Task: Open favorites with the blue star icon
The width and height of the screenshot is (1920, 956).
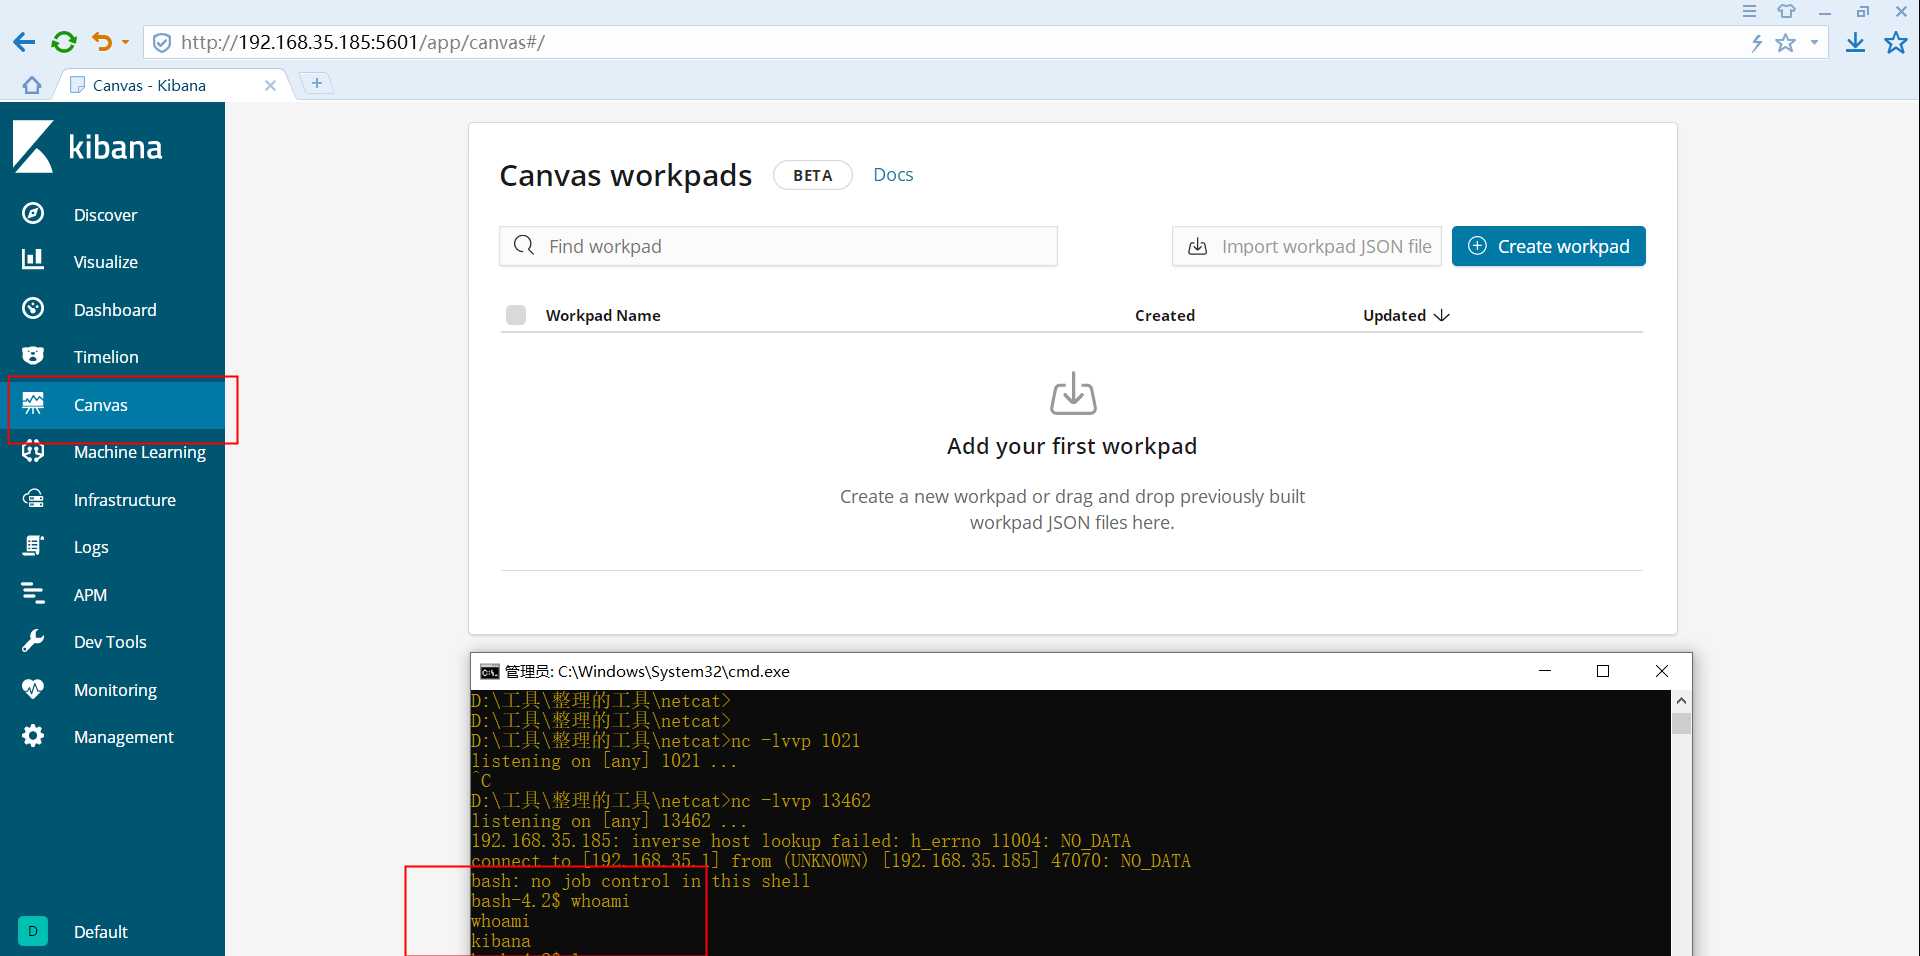Action: tap(1896, 42)
